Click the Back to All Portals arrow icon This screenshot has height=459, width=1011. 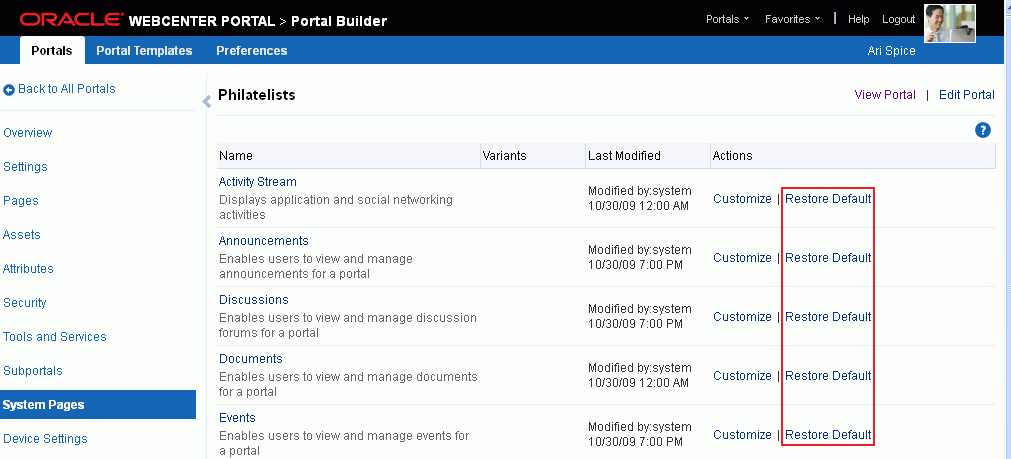pyautogui.click(x=9, y=90)
